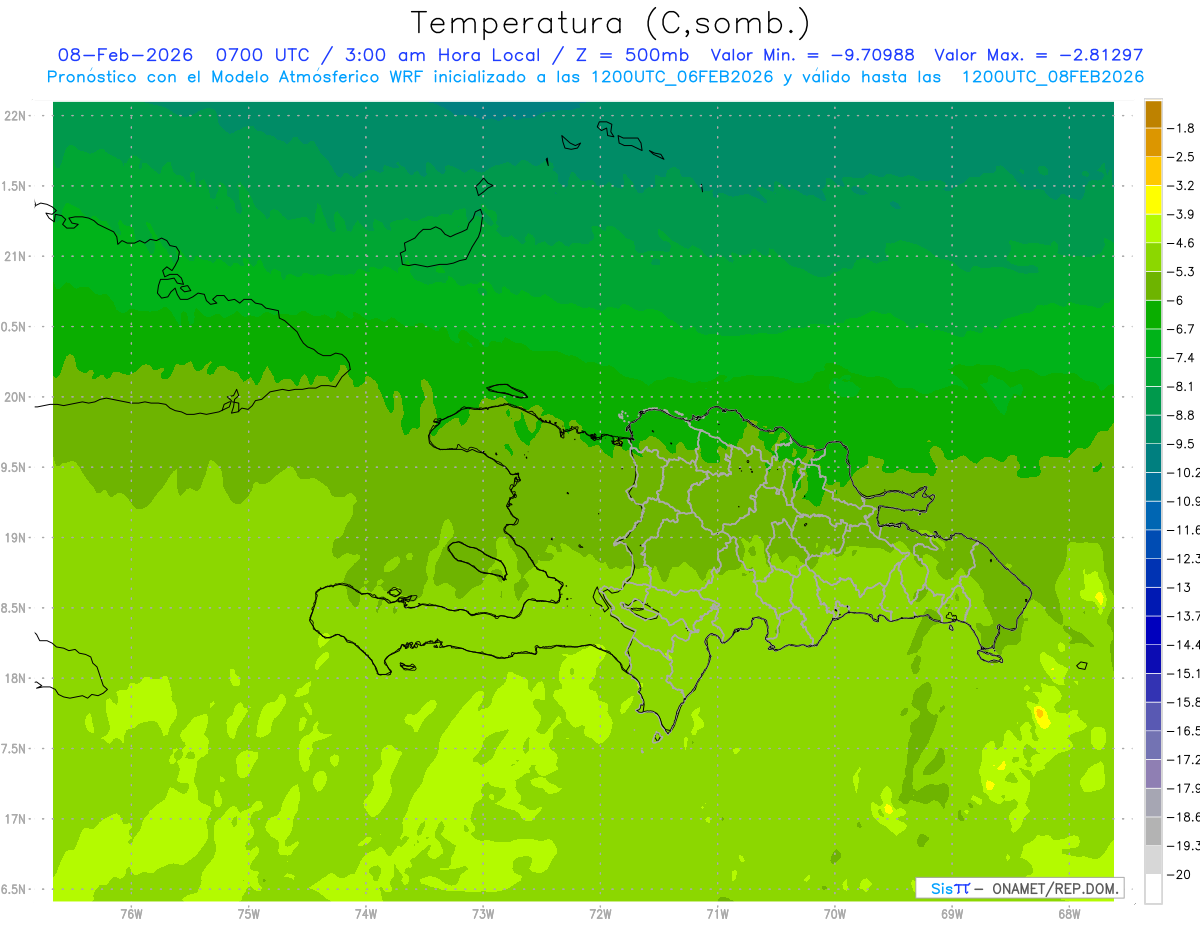Viewport: 1200px width, 927px height.
Task: Click the "22N" latitude label
Action: coord(16,116)
